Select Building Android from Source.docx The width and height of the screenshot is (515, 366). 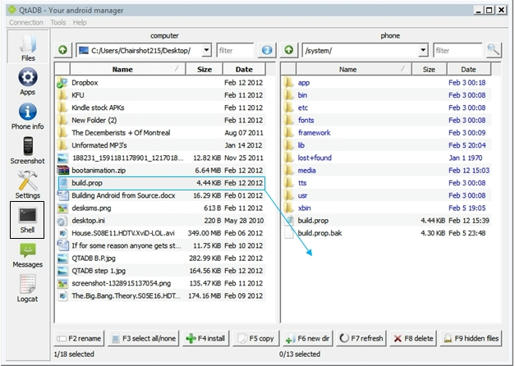point(161,195)
